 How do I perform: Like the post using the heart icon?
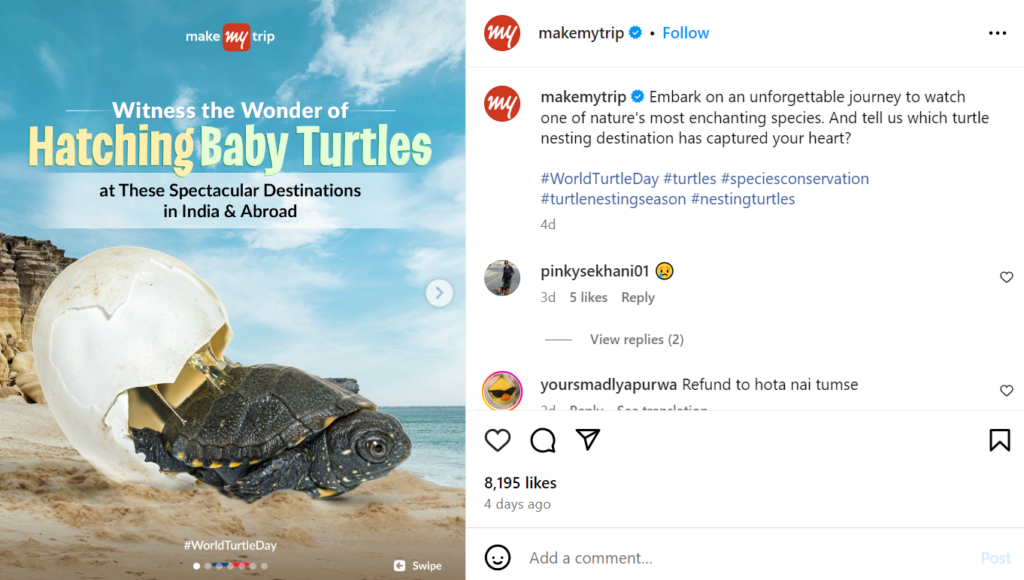pos(497,440)
